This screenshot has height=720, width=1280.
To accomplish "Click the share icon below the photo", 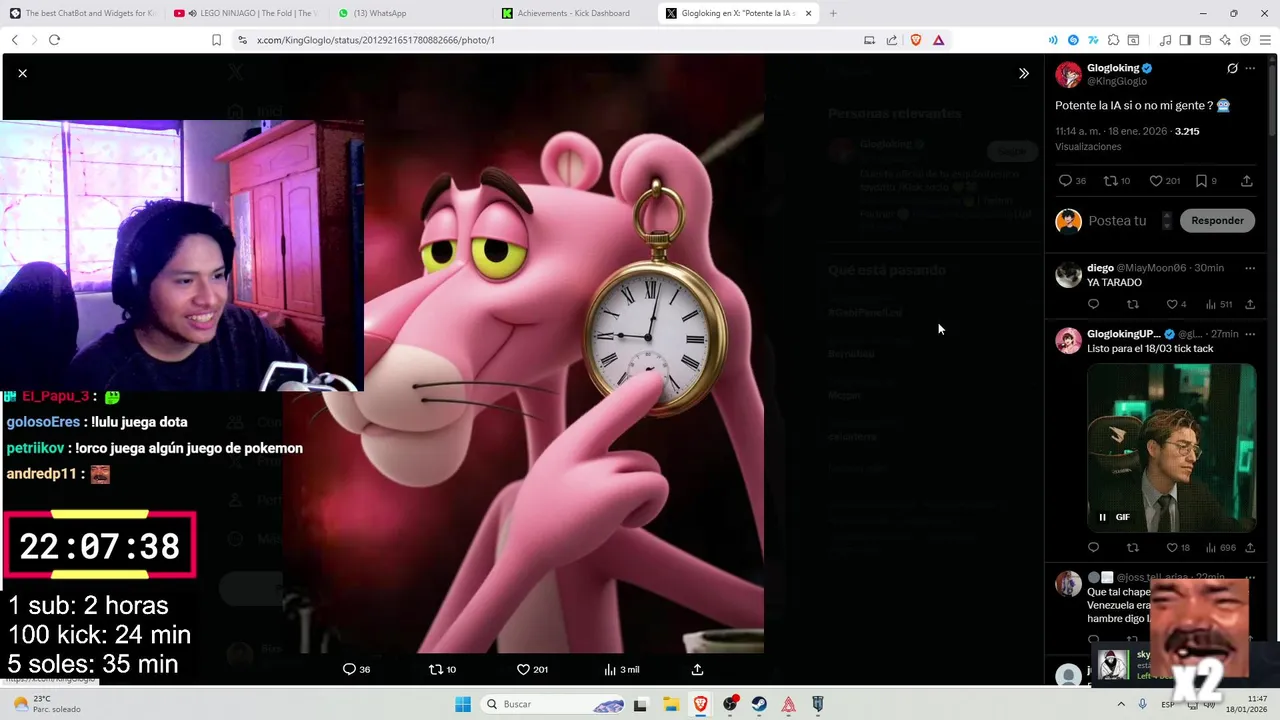I will tap(698, 669).
